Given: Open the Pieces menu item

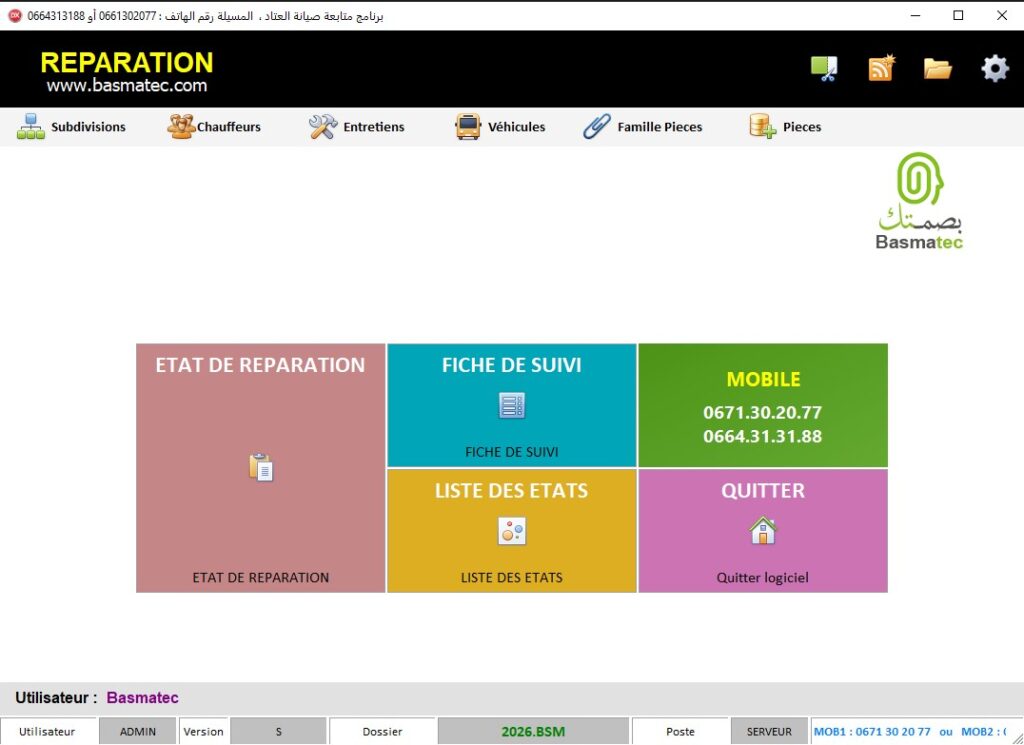Looking at the screenshot, I should [786, 127].
